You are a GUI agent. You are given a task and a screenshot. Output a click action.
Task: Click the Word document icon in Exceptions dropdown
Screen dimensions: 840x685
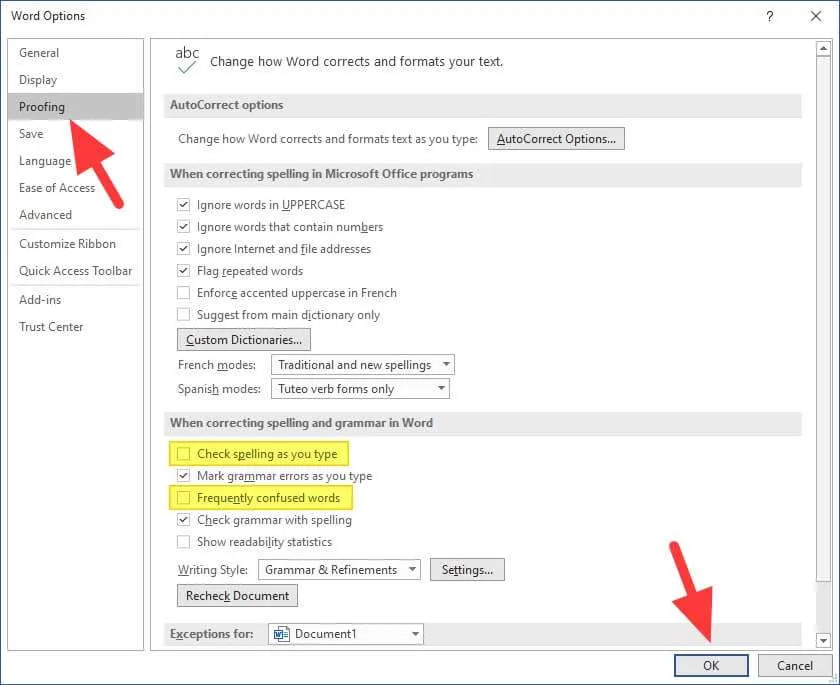pyautogui.click(x=281, y=634)
